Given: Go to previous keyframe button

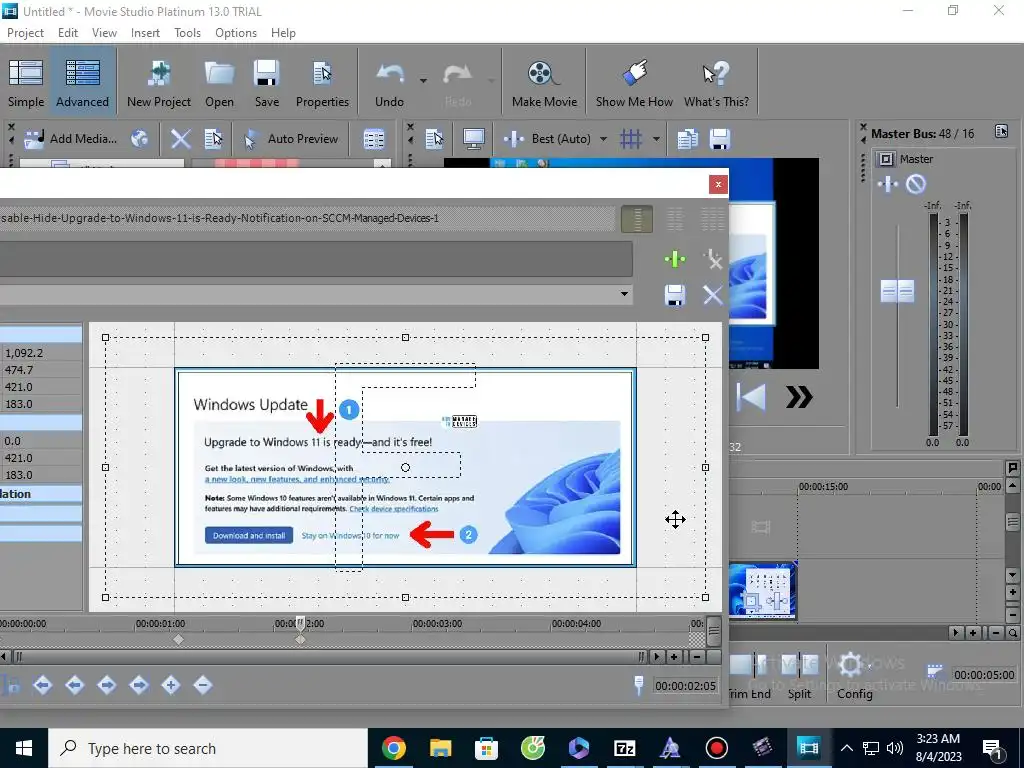Looking at the screenshot, I should coord(74,685).
